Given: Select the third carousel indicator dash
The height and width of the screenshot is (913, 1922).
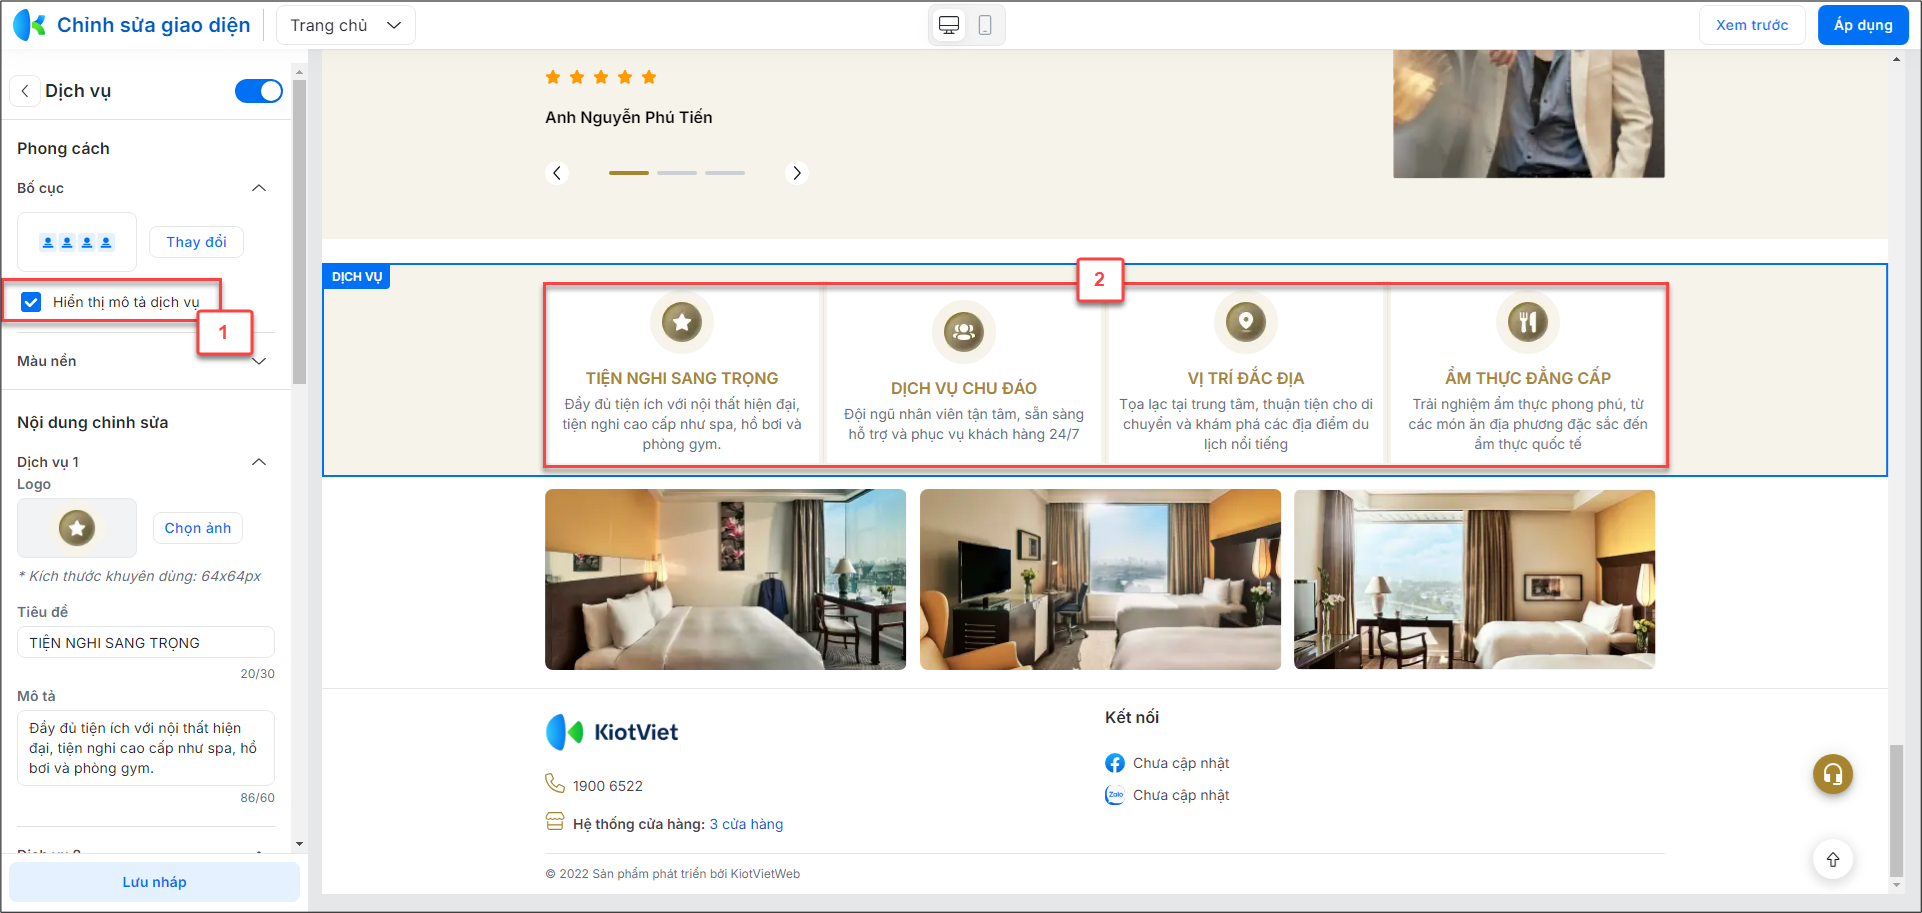Looking at the screenshot, I should (x=725, y=173).
